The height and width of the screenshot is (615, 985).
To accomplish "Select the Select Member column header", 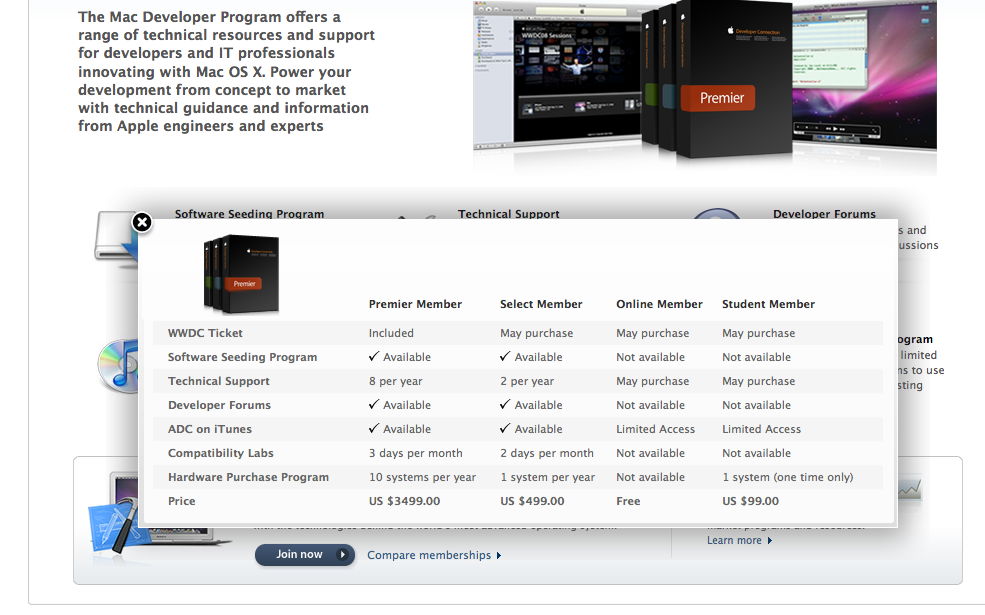I will [x=541, y=304].
